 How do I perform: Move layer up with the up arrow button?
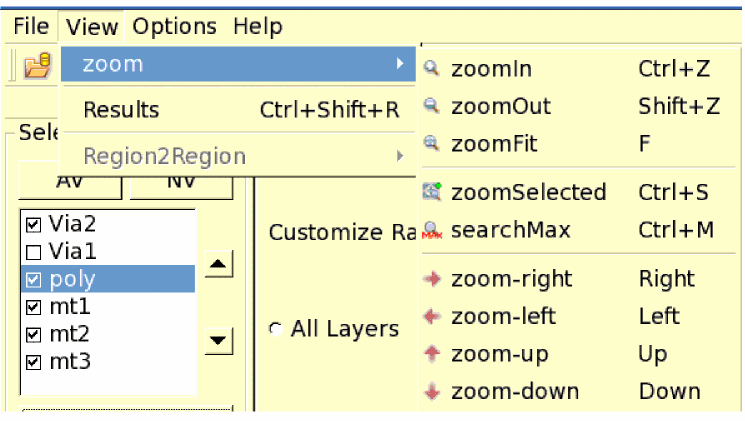218,265
